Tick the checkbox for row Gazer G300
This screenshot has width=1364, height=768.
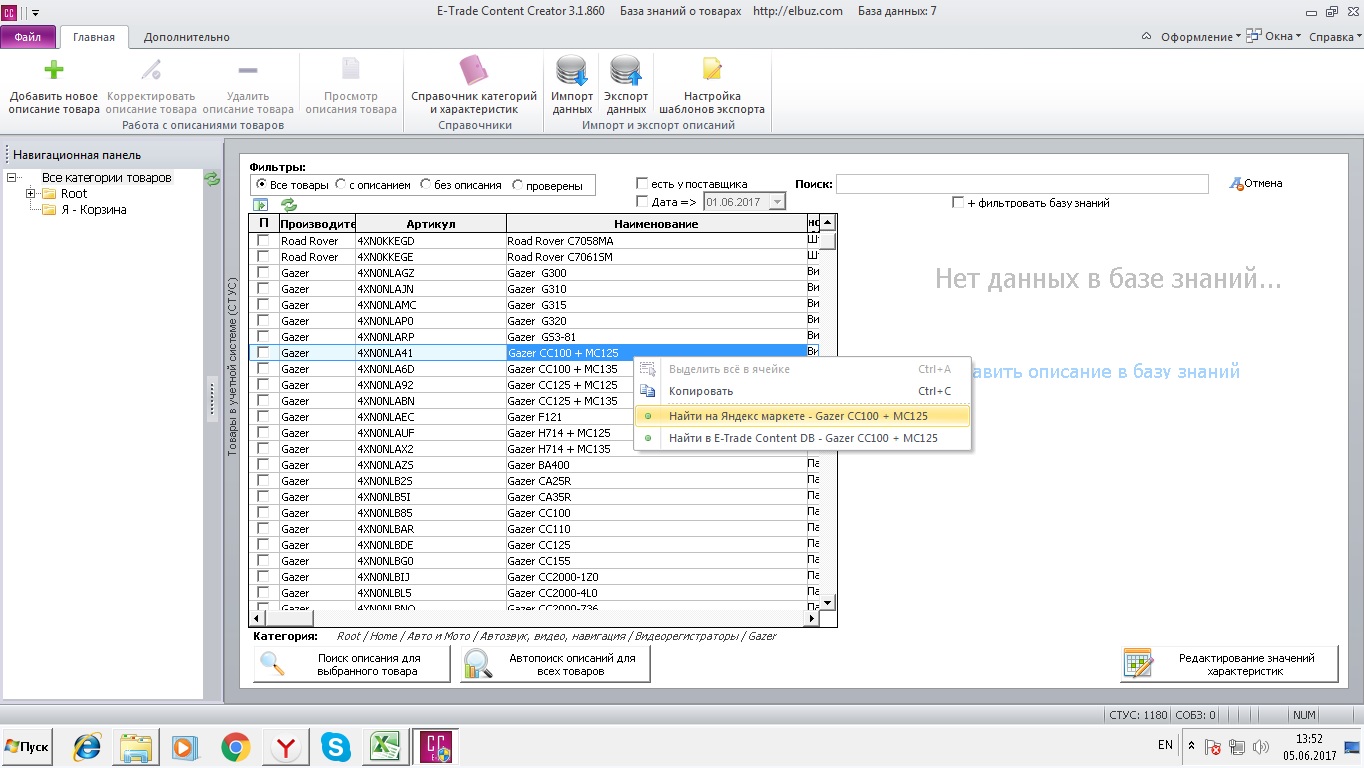click(x=263, y=273)
